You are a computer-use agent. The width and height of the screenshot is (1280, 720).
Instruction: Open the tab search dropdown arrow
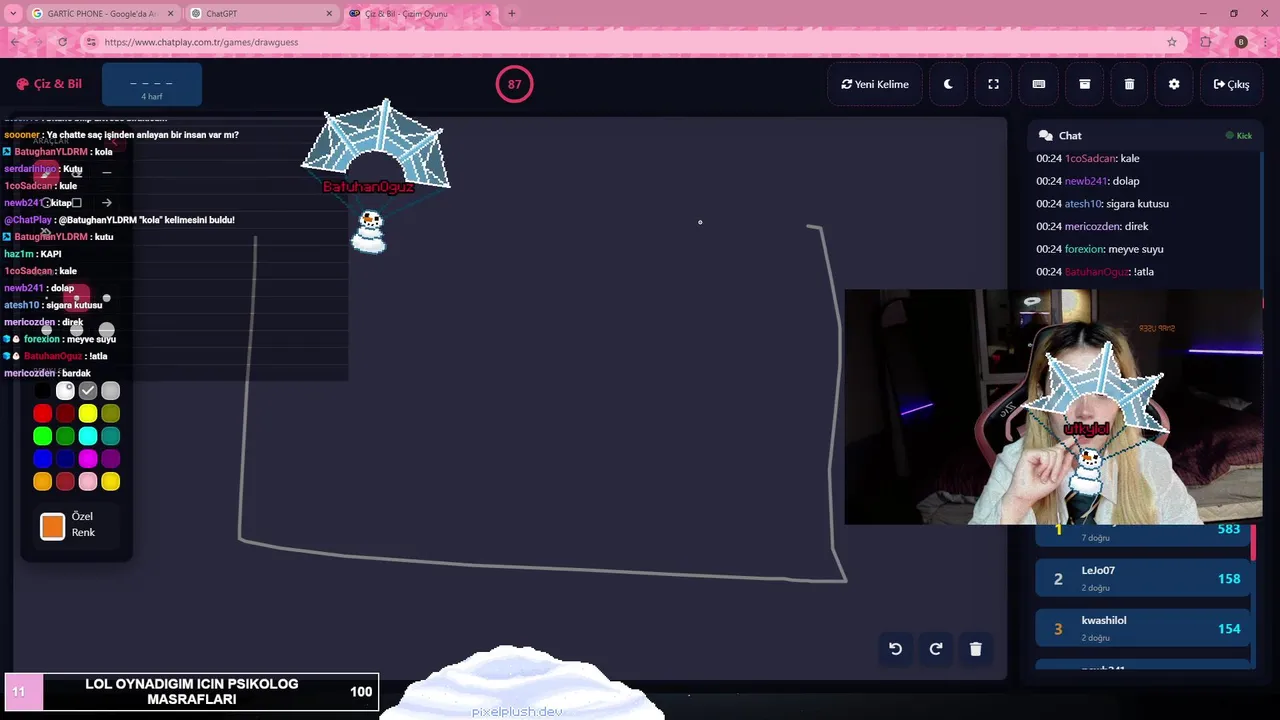click(x=13, y=14)
